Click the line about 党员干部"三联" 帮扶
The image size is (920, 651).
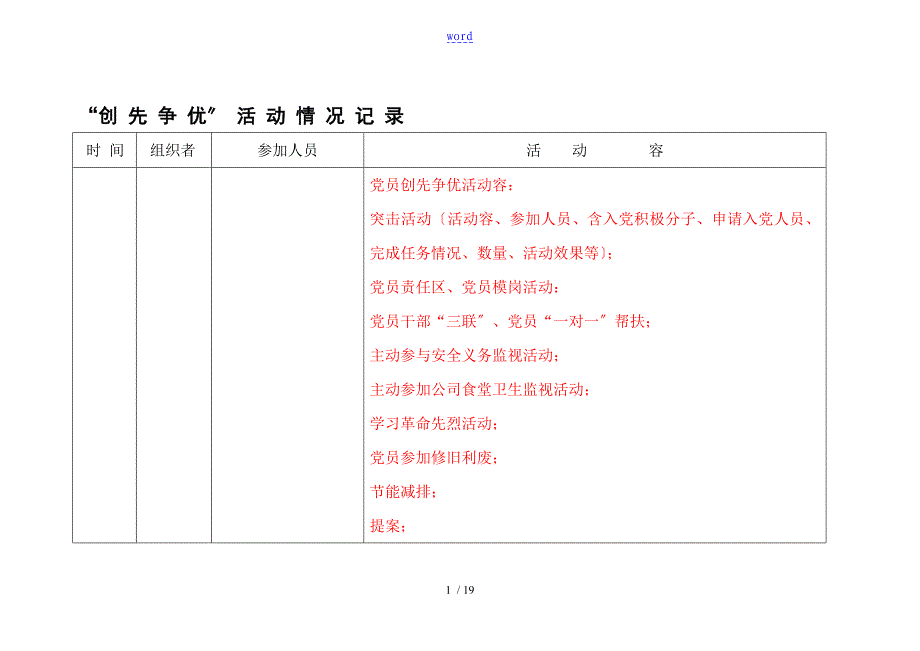510,322
